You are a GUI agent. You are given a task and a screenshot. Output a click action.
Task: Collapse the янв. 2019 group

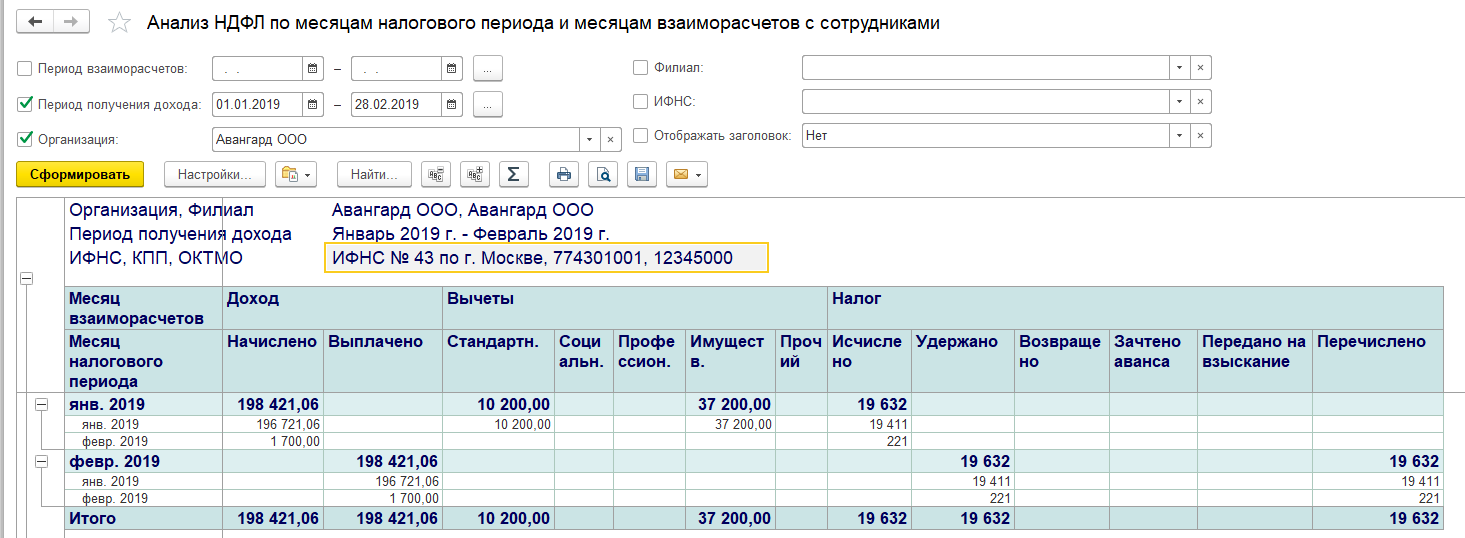click(42, 404)
